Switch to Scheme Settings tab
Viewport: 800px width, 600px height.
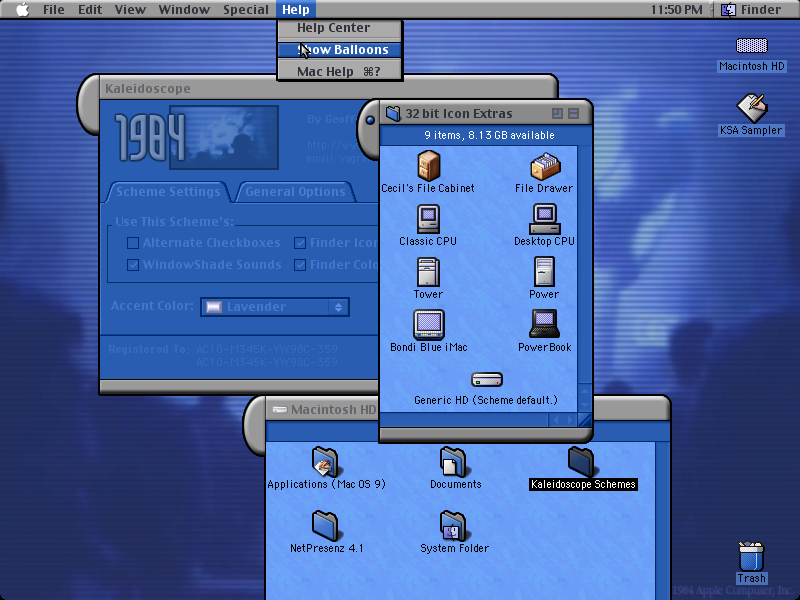tap(168, 192)
